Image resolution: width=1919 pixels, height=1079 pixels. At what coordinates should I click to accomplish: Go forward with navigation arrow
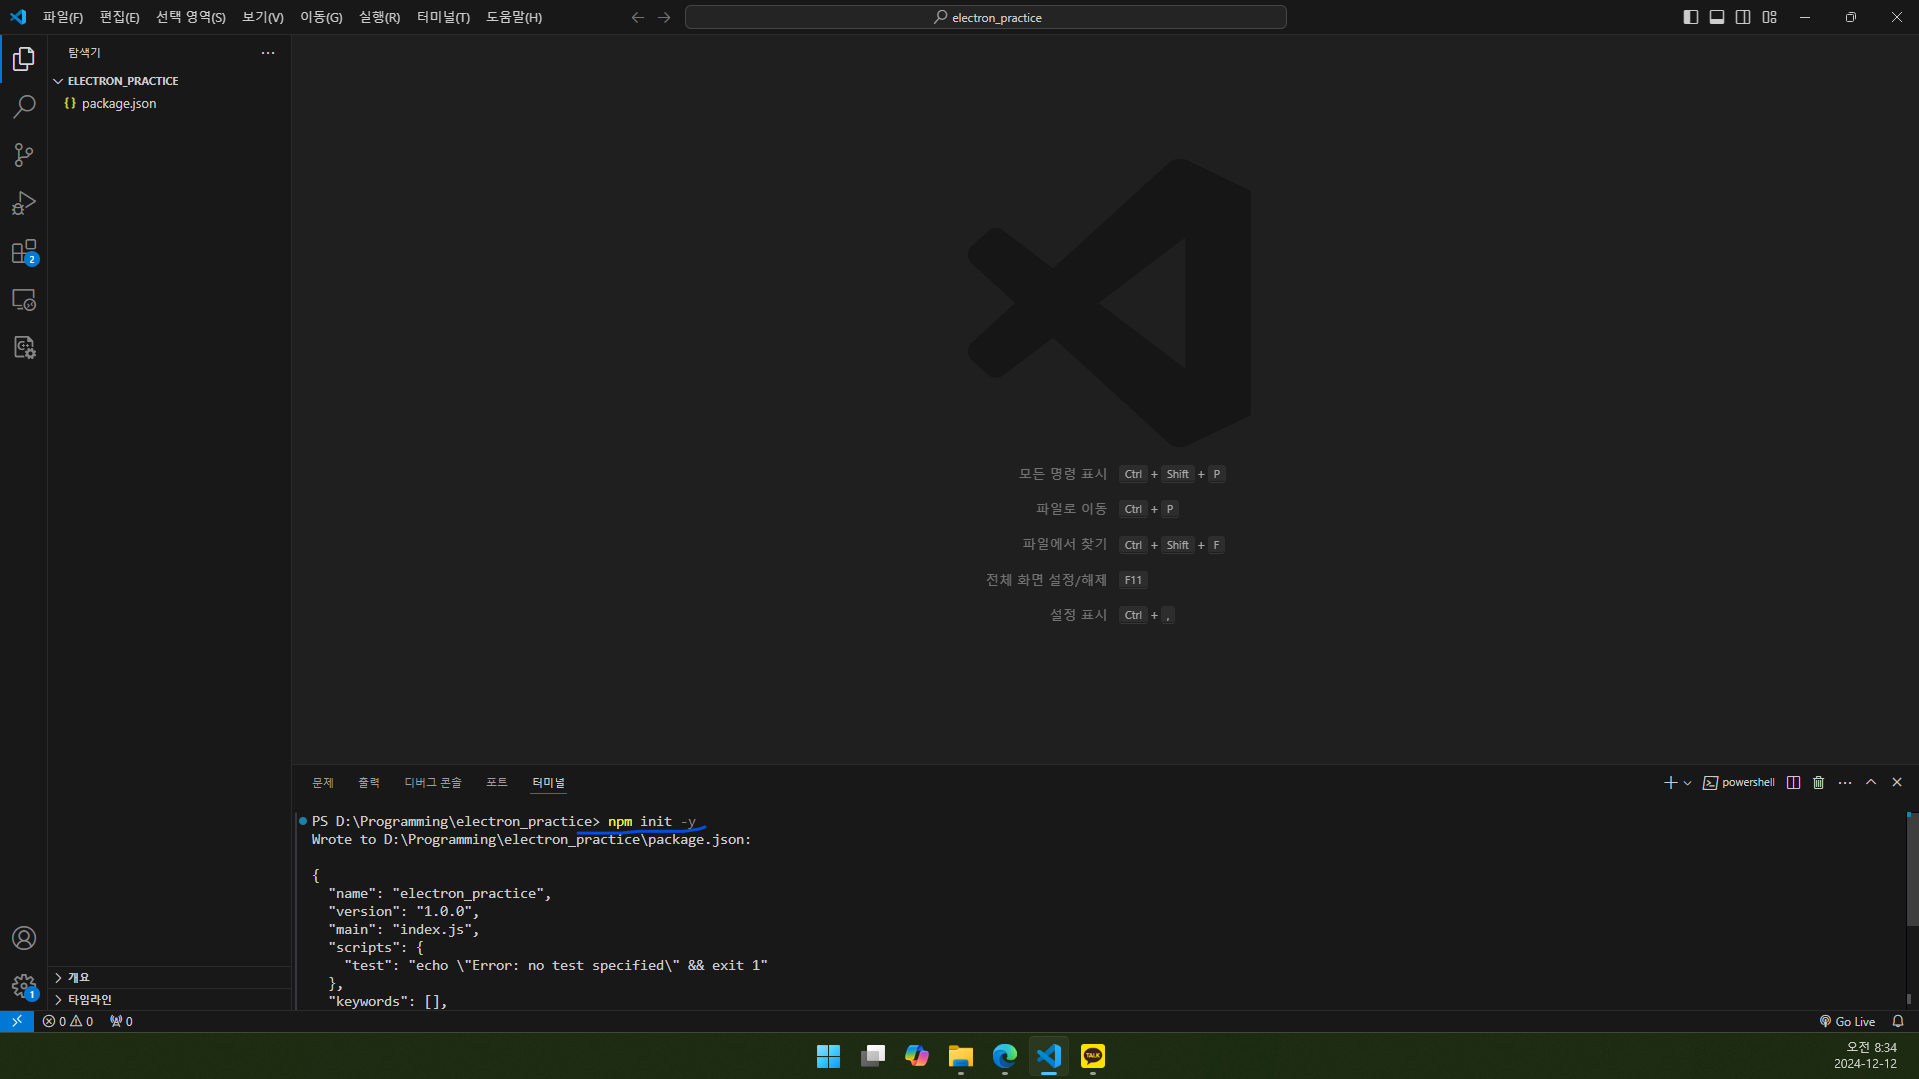[664, 17]
